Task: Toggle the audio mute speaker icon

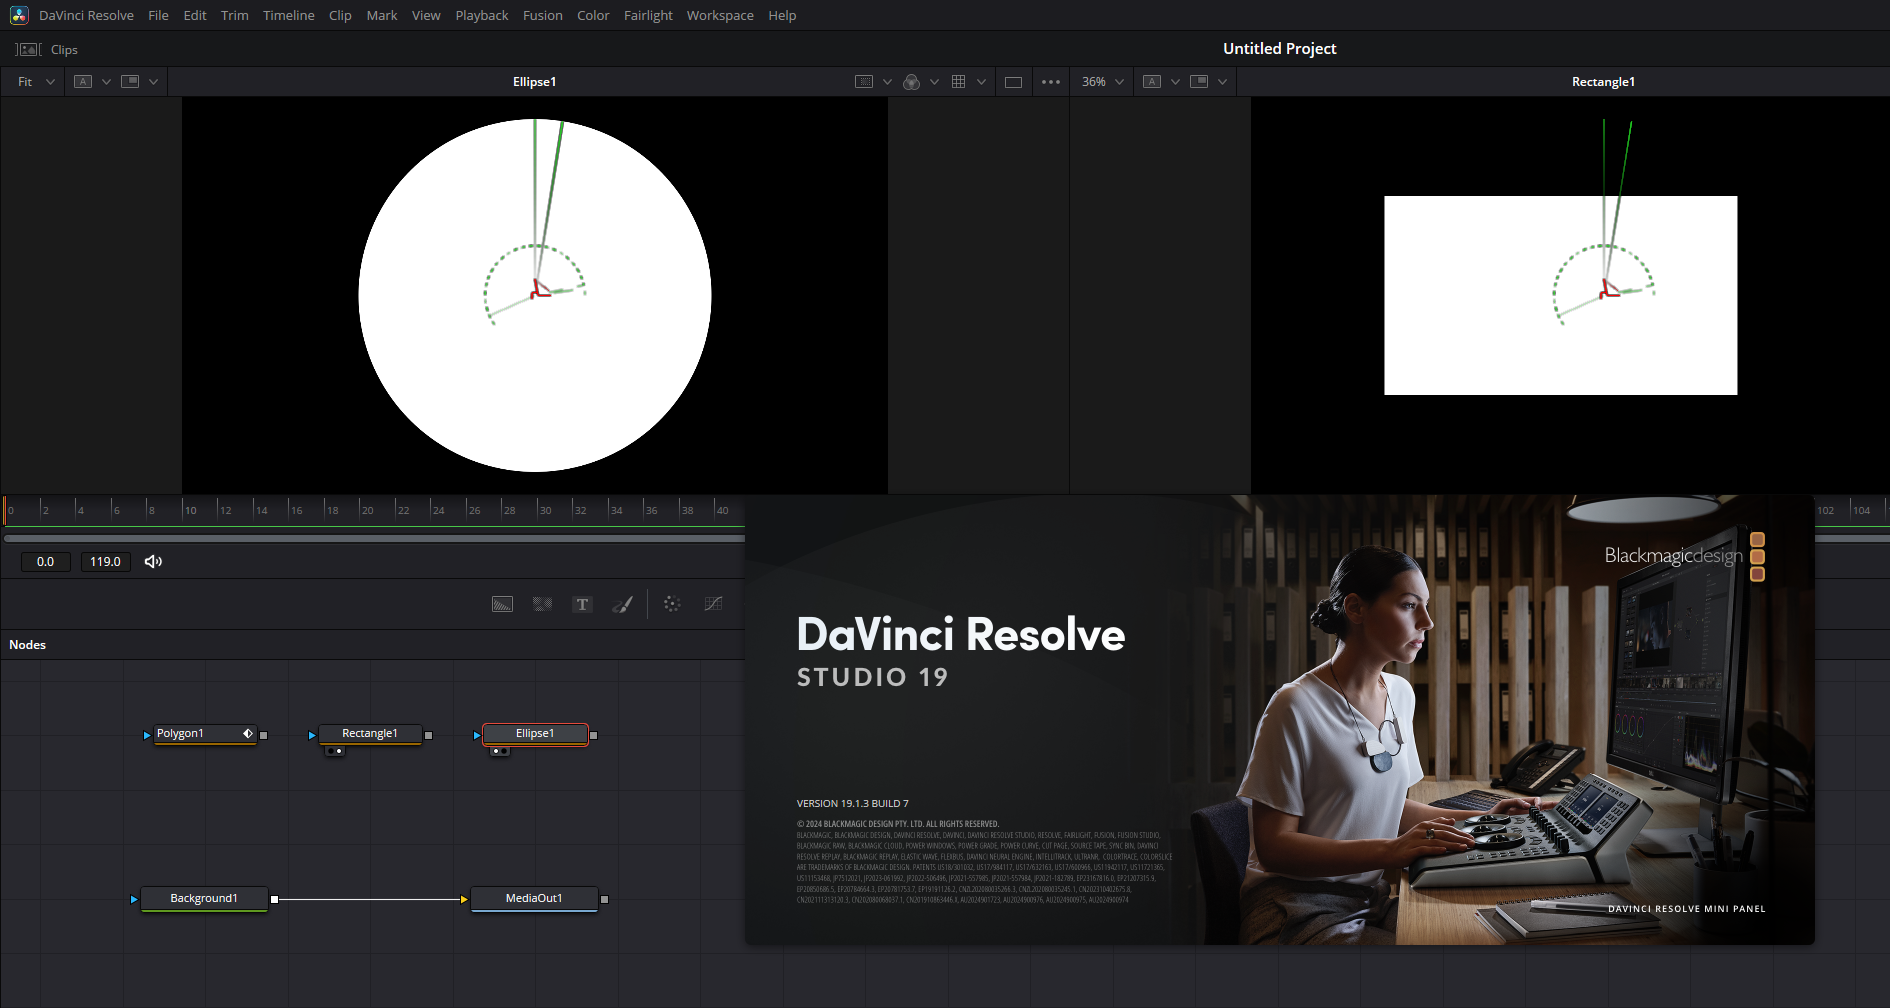Action: point(153,562)
